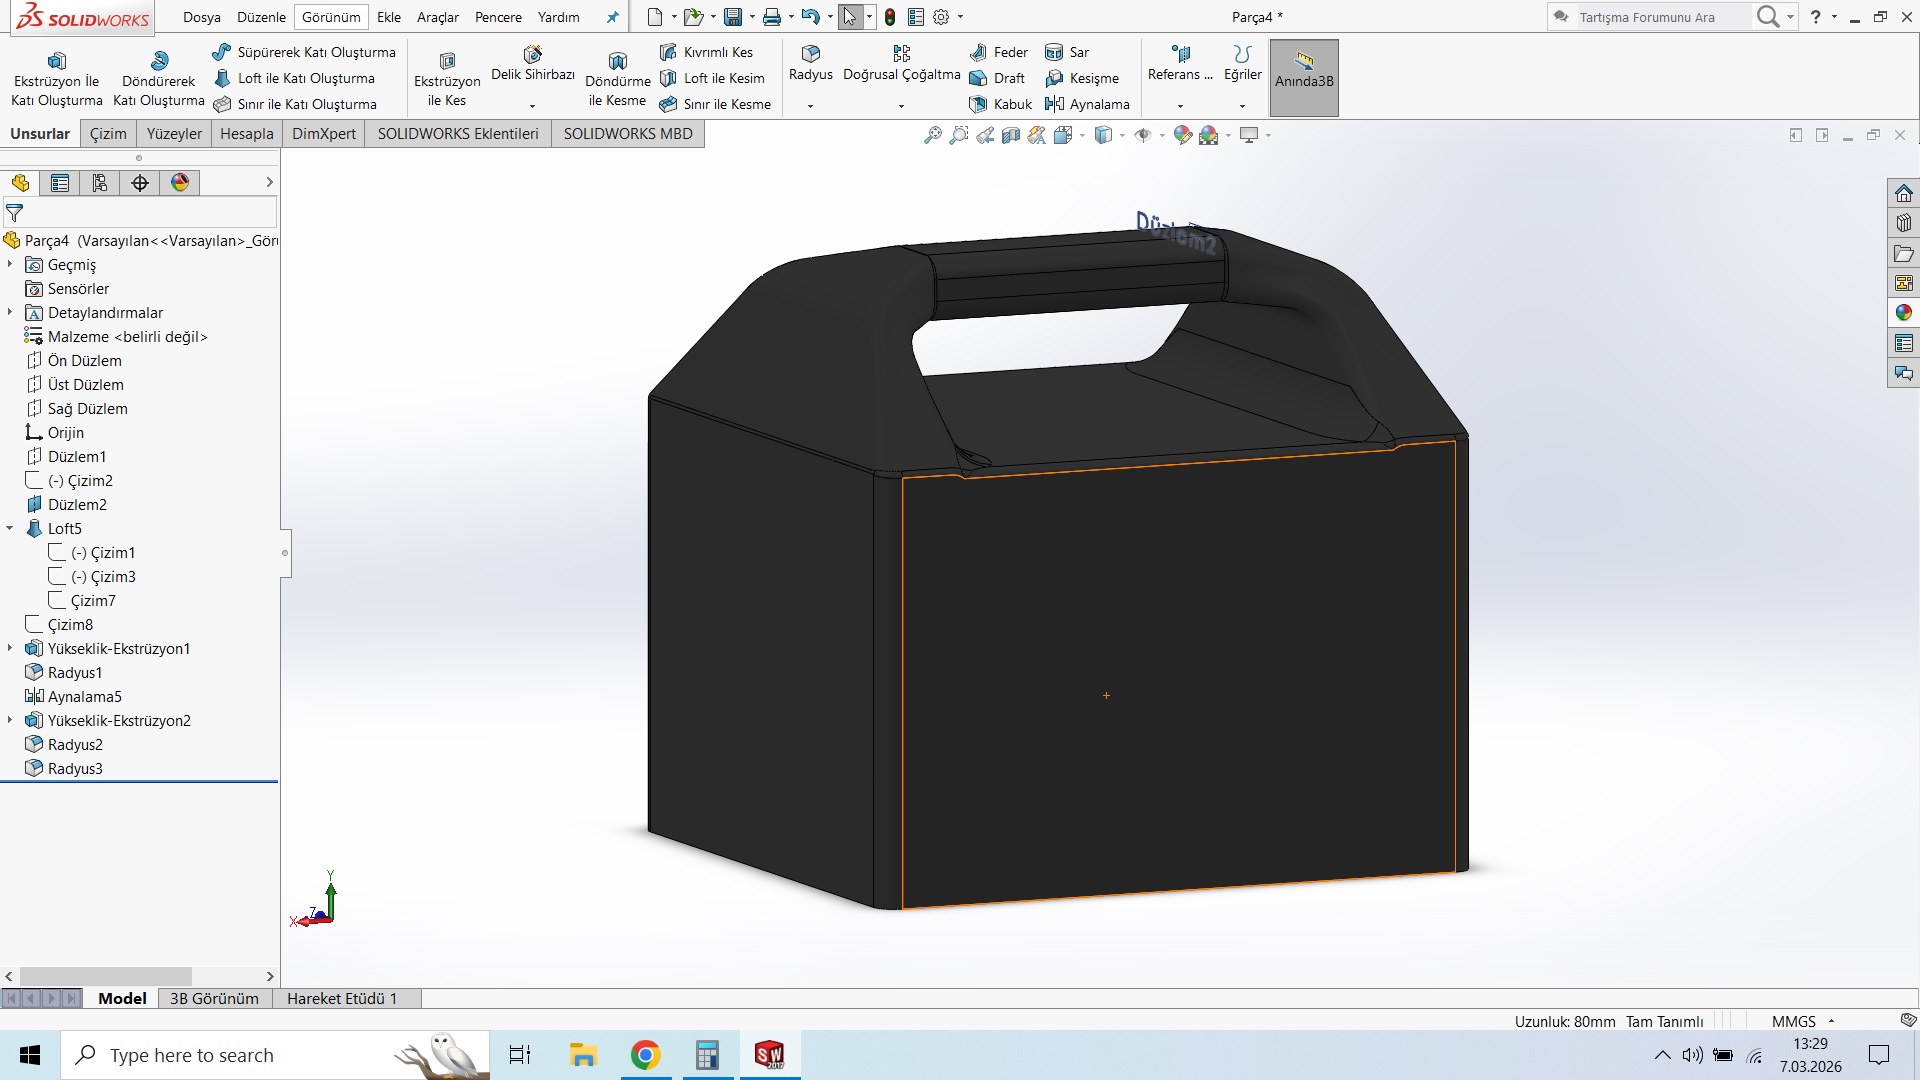1920x1080 pixels.
Task: Open the Görünüm menu
Action: coord(331,17)
